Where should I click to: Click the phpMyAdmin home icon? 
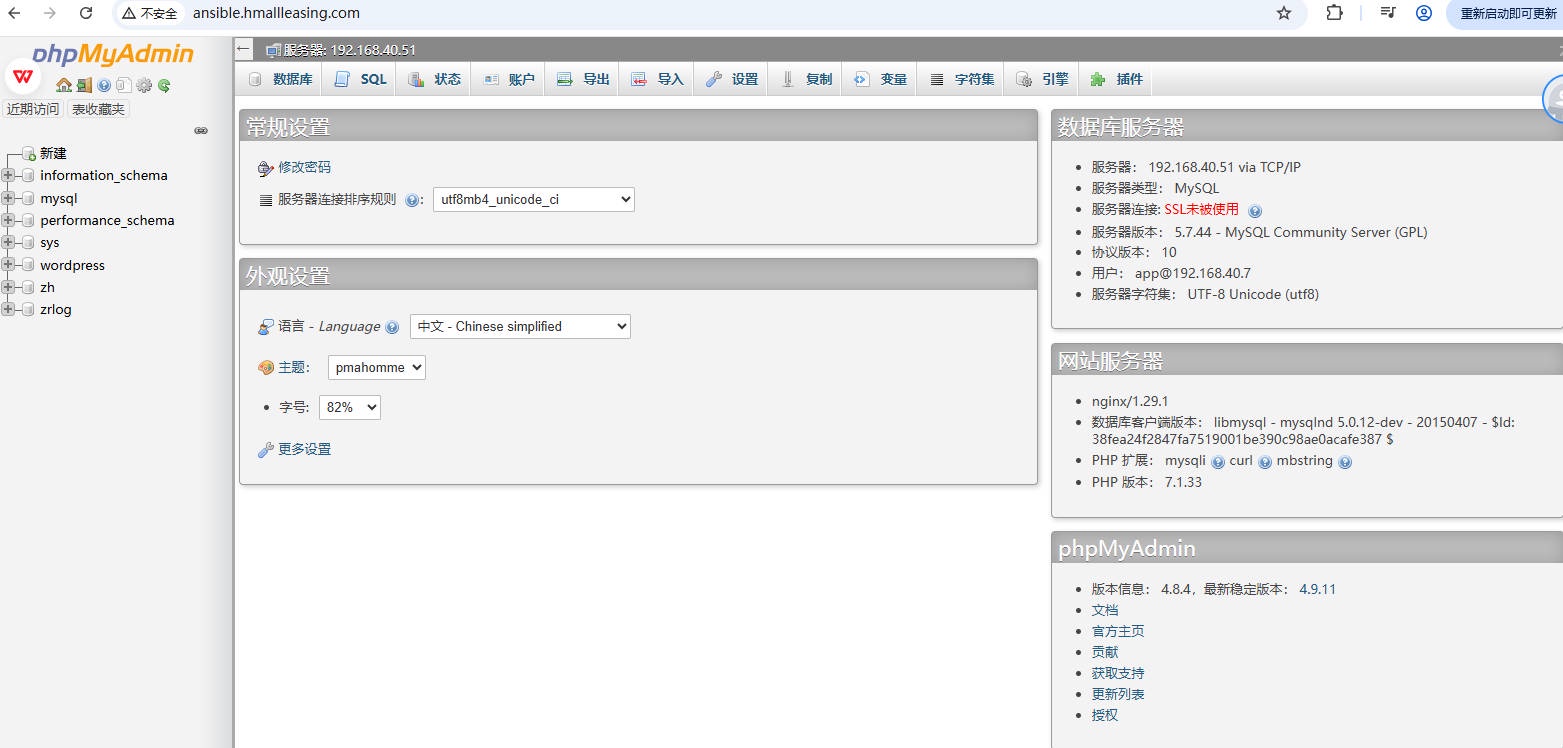[64, 85]
